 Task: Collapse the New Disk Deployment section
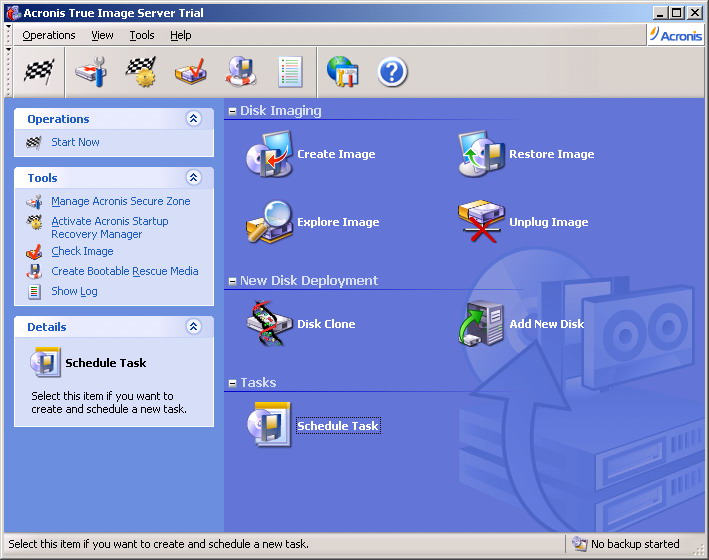coord(232,281)
